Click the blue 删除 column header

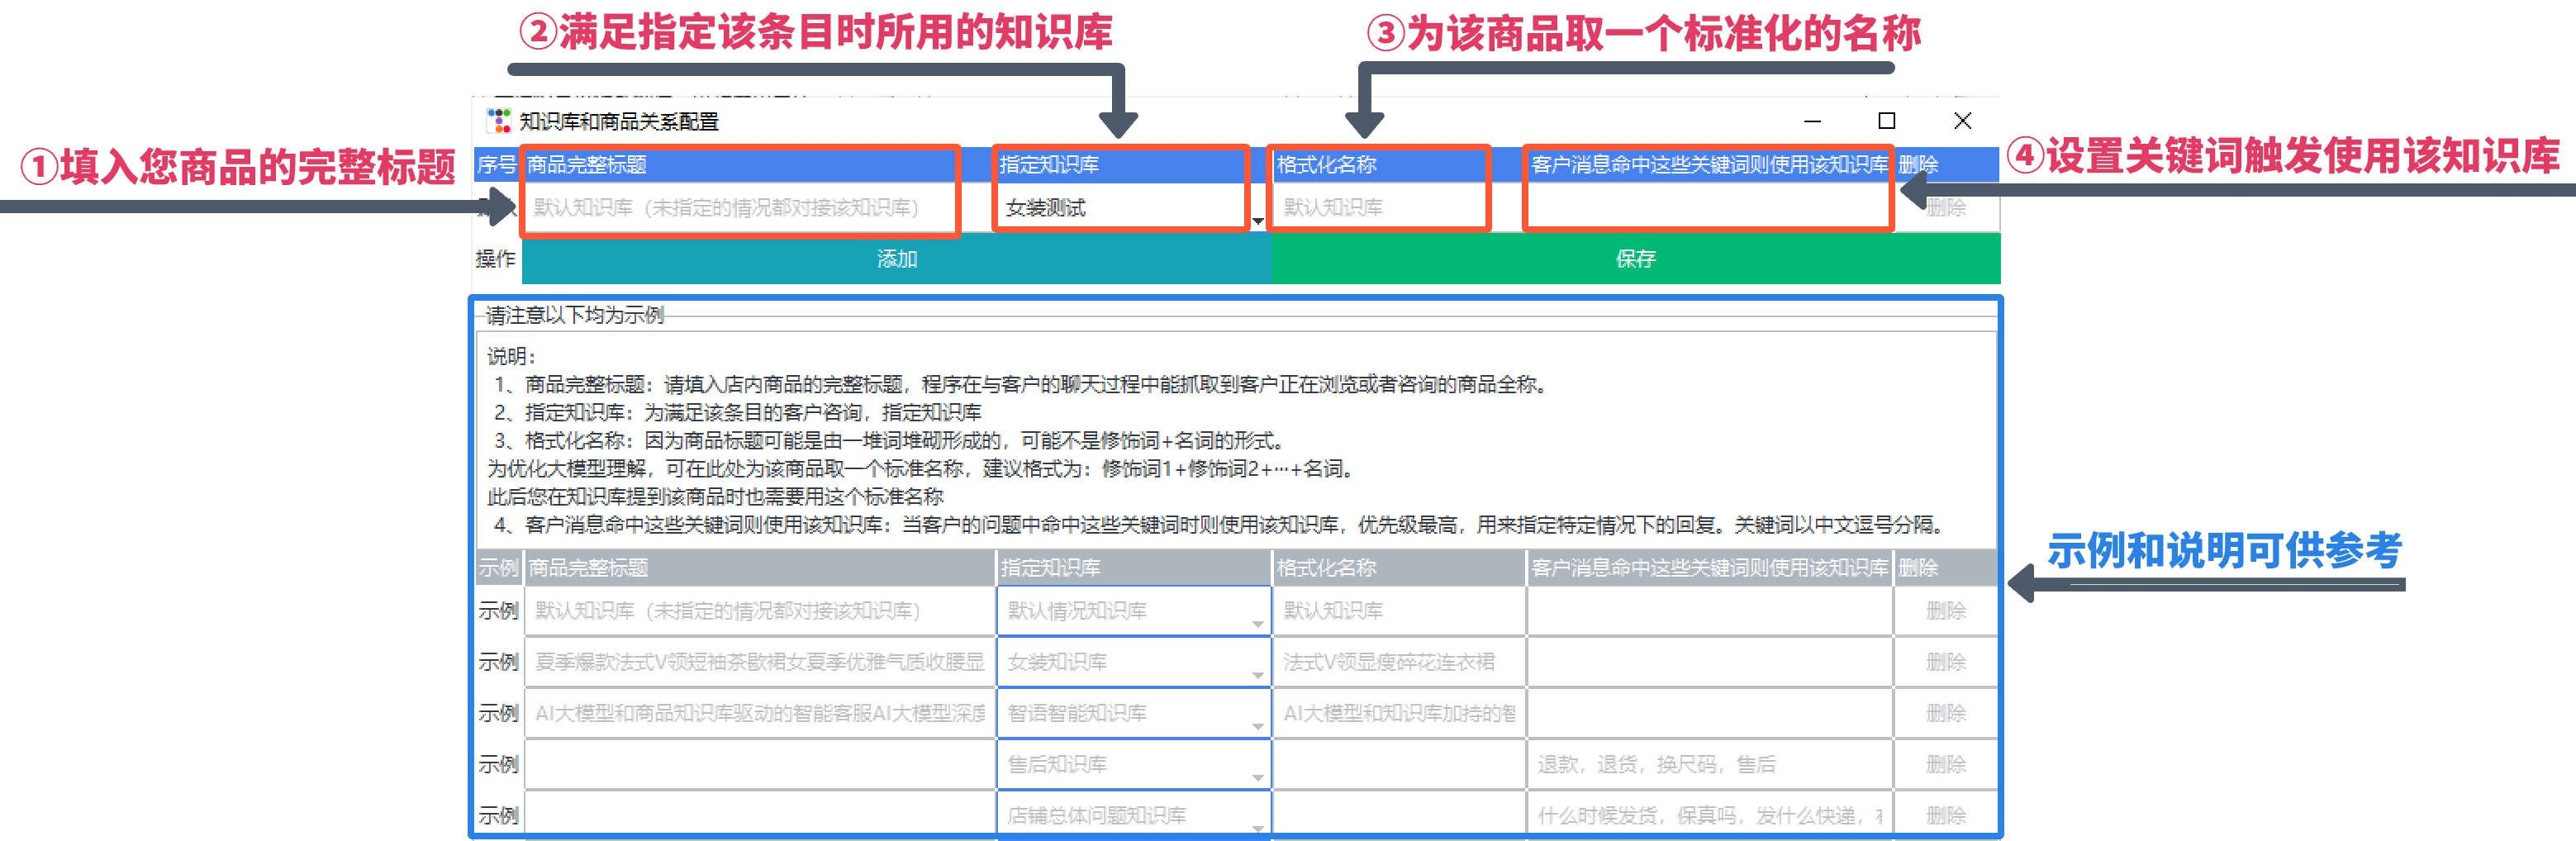tap(1946, 164)
